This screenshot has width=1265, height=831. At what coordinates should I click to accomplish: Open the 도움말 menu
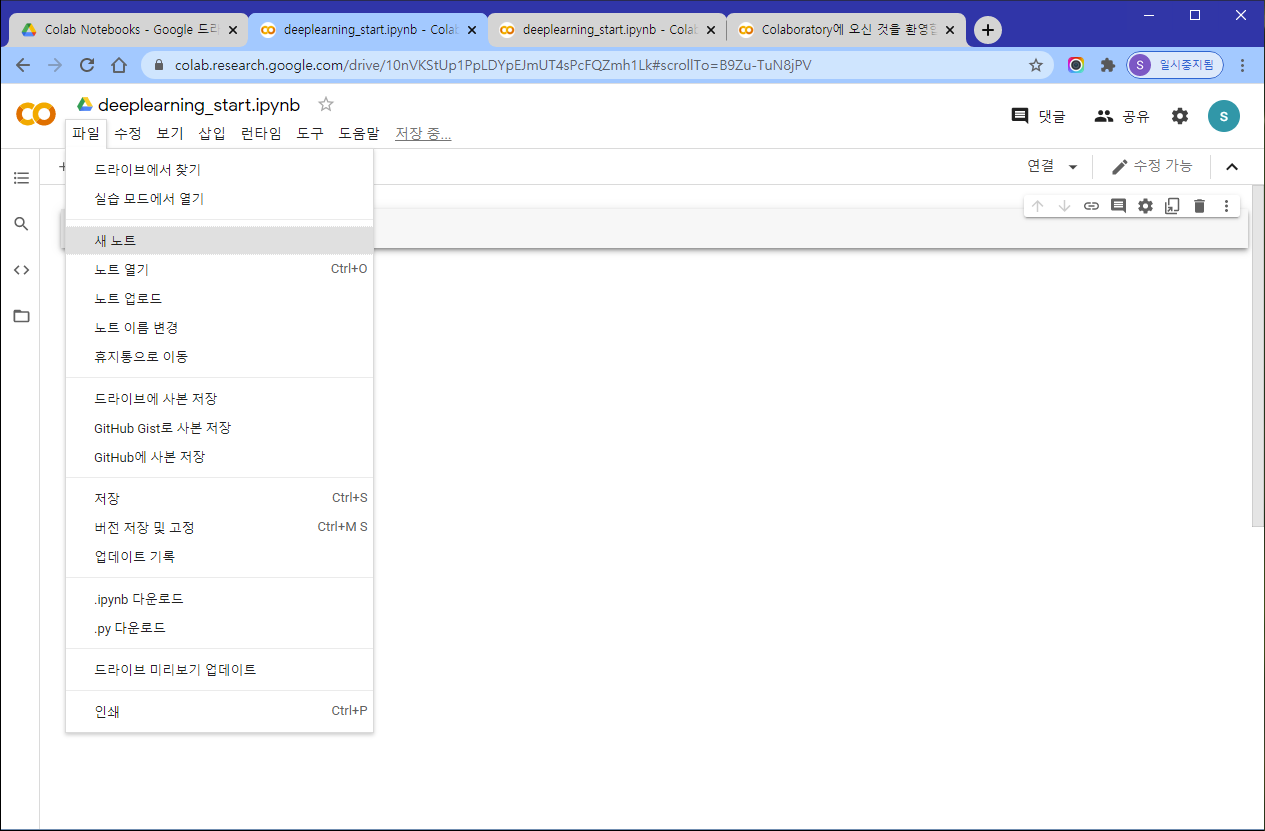point(359,134)
